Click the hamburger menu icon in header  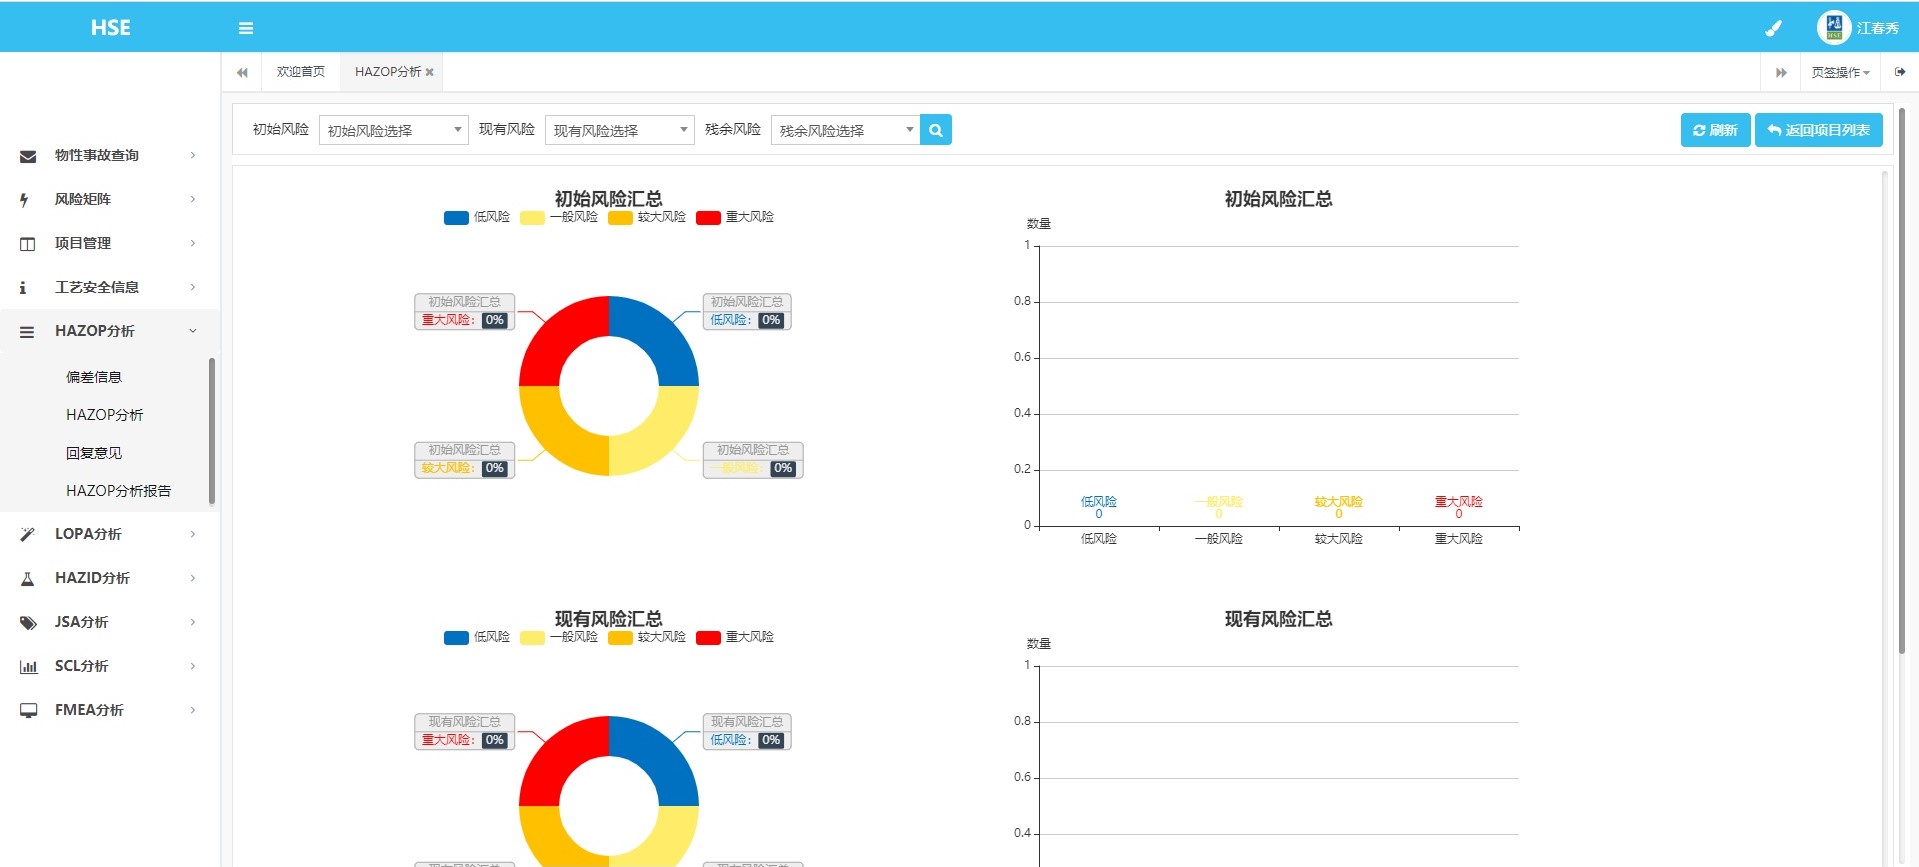[x=245, y=28]
